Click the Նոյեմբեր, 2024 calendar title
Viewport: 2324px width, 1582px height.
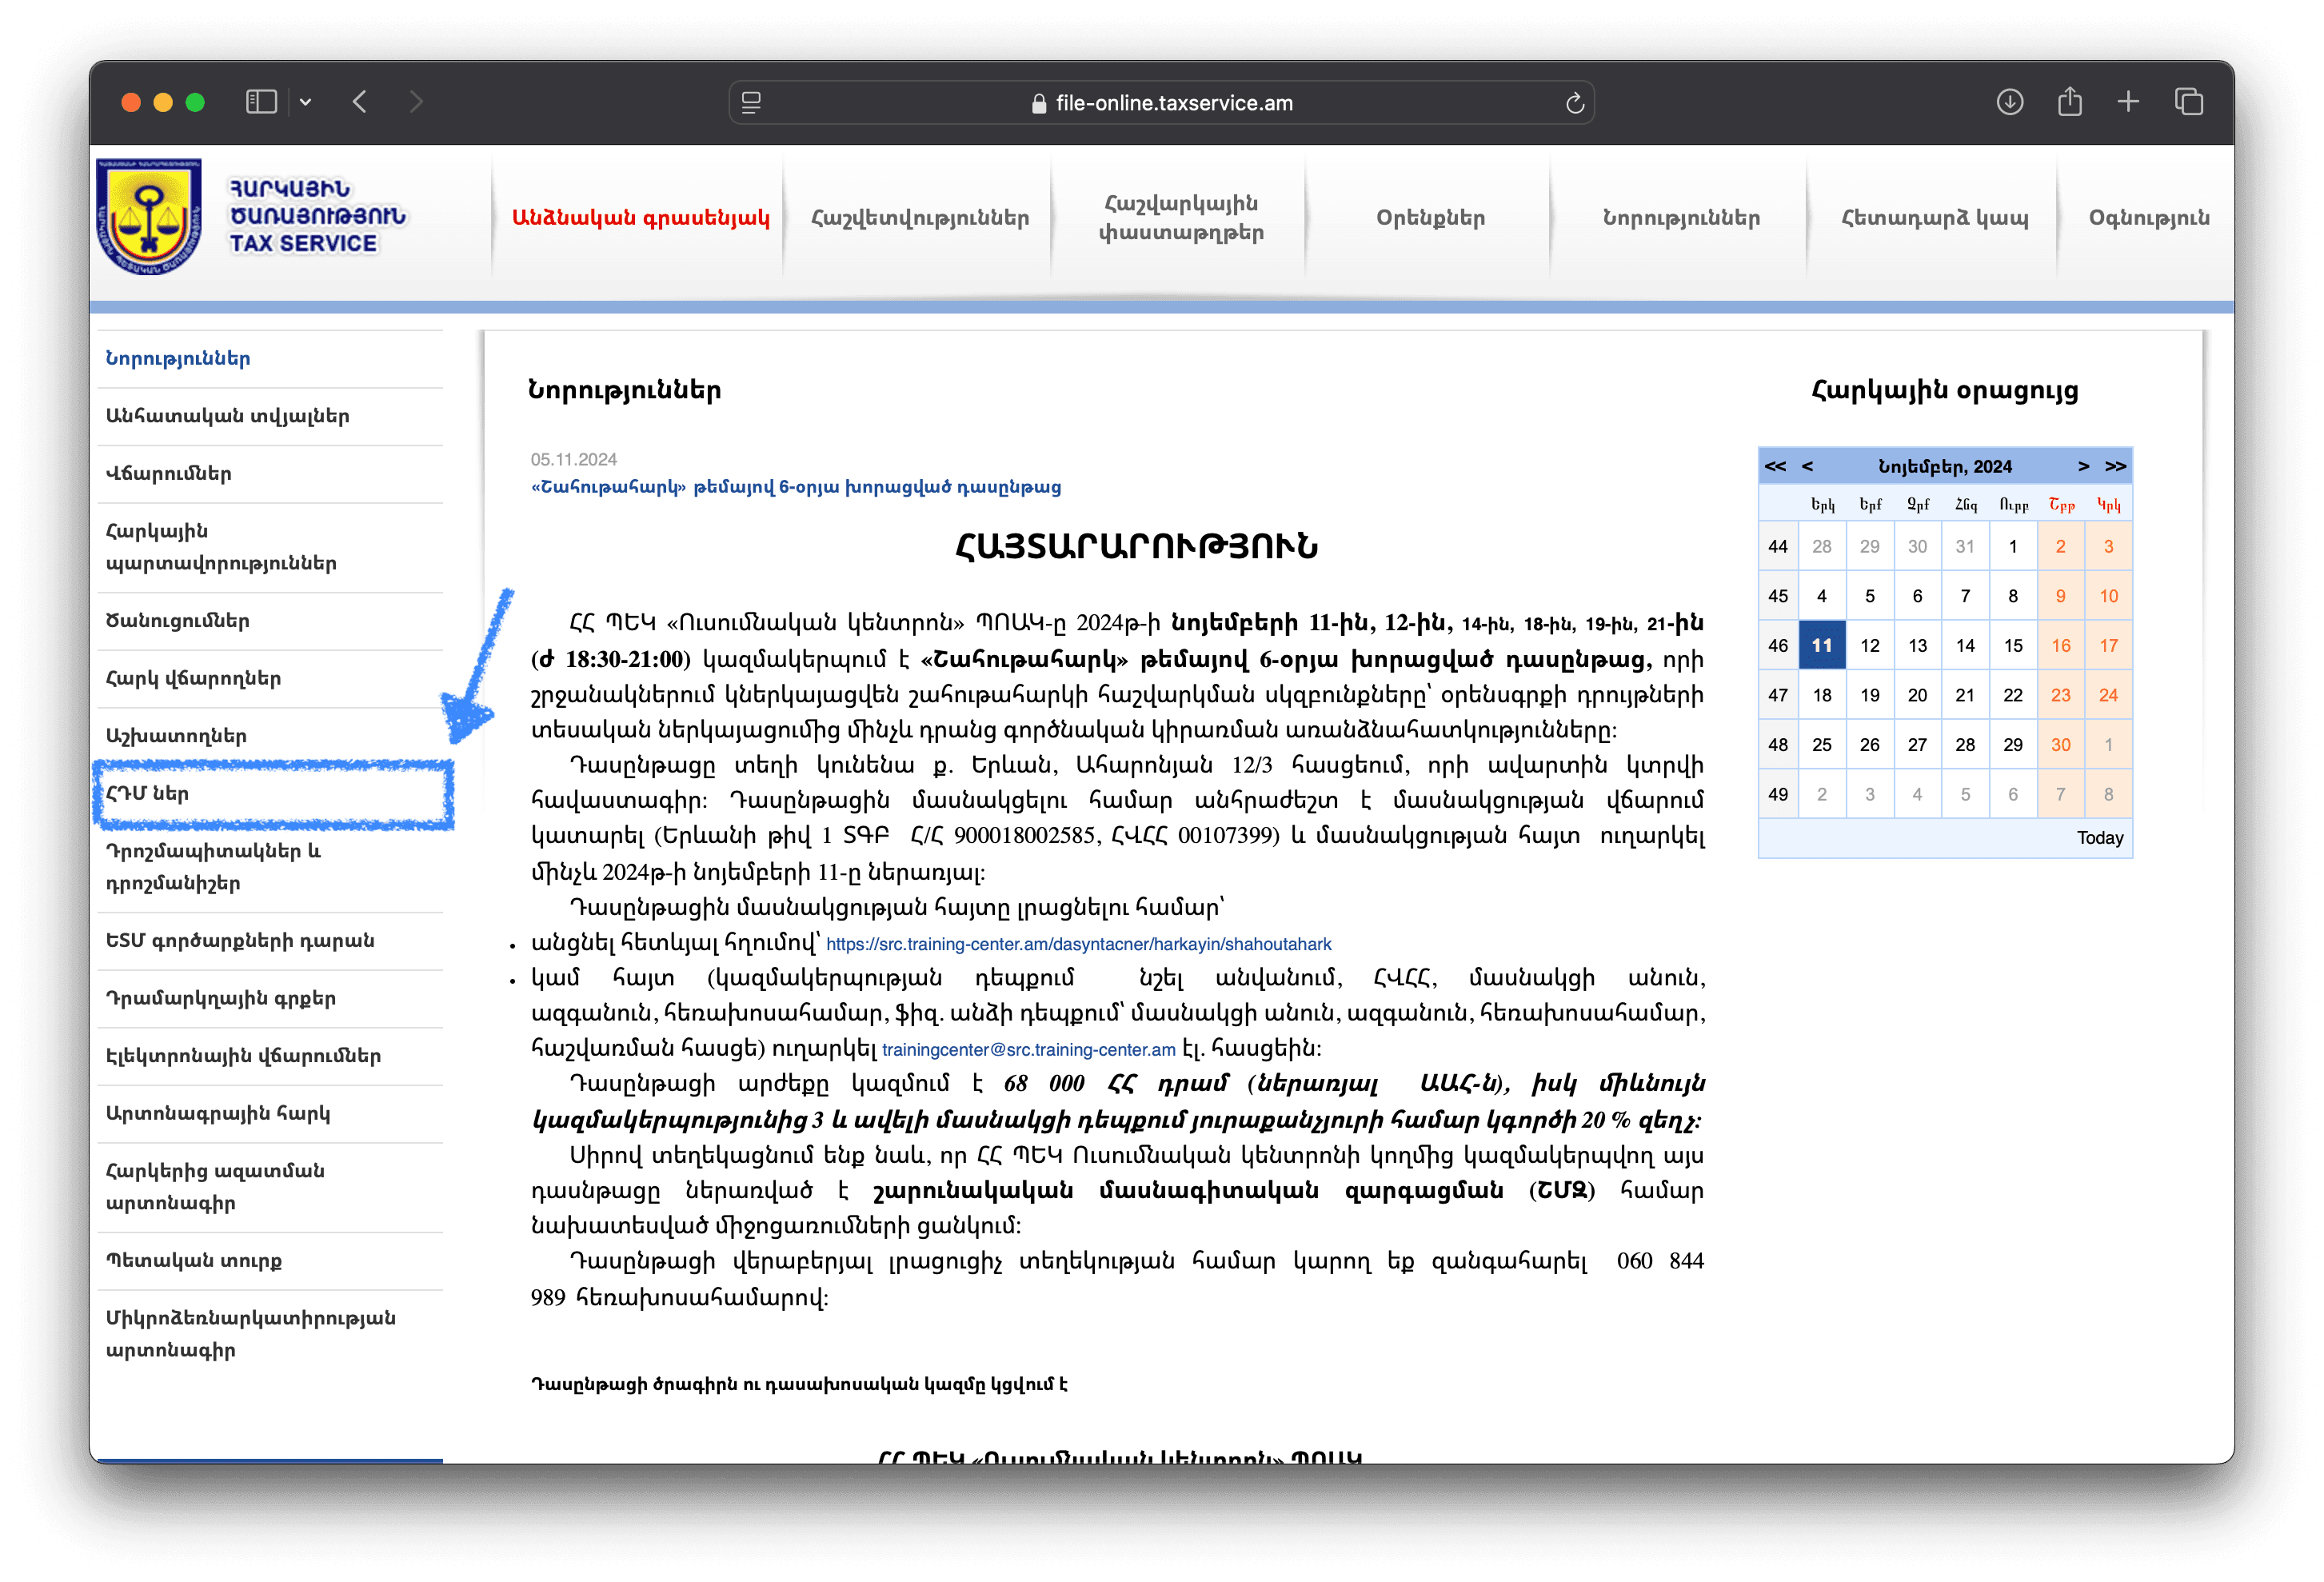click(1945, 467)
